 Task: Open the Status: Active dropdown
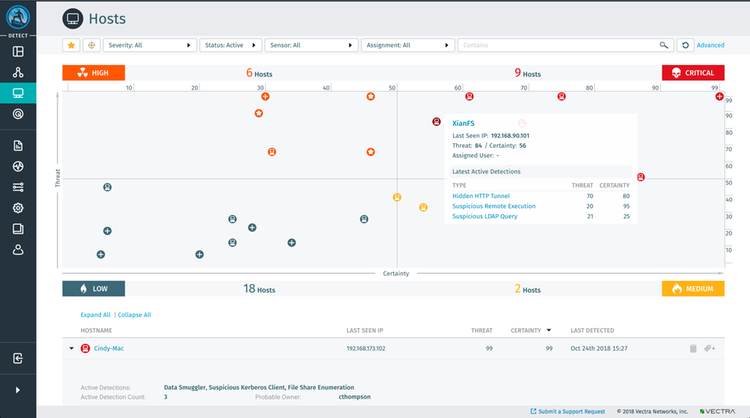click(229, 45)
